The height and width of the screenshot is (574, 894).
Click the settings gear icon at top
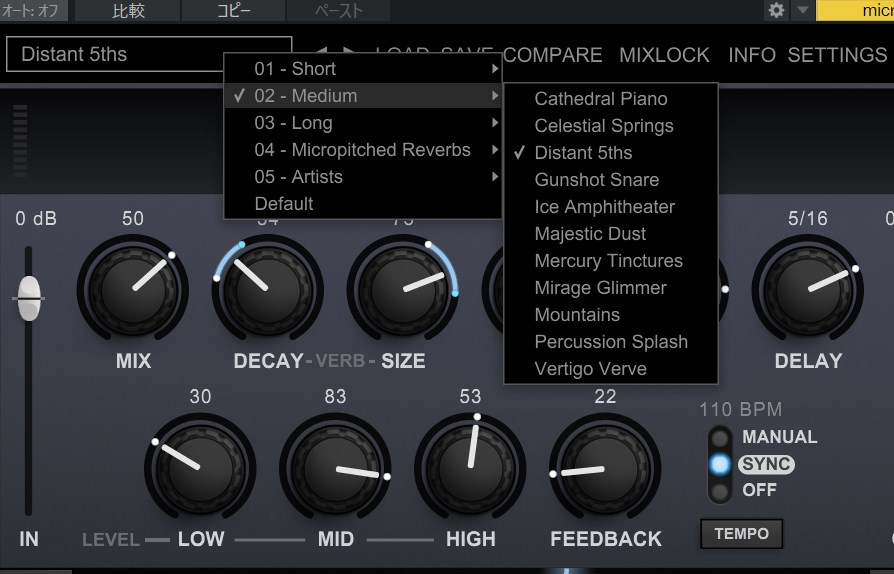776,11
